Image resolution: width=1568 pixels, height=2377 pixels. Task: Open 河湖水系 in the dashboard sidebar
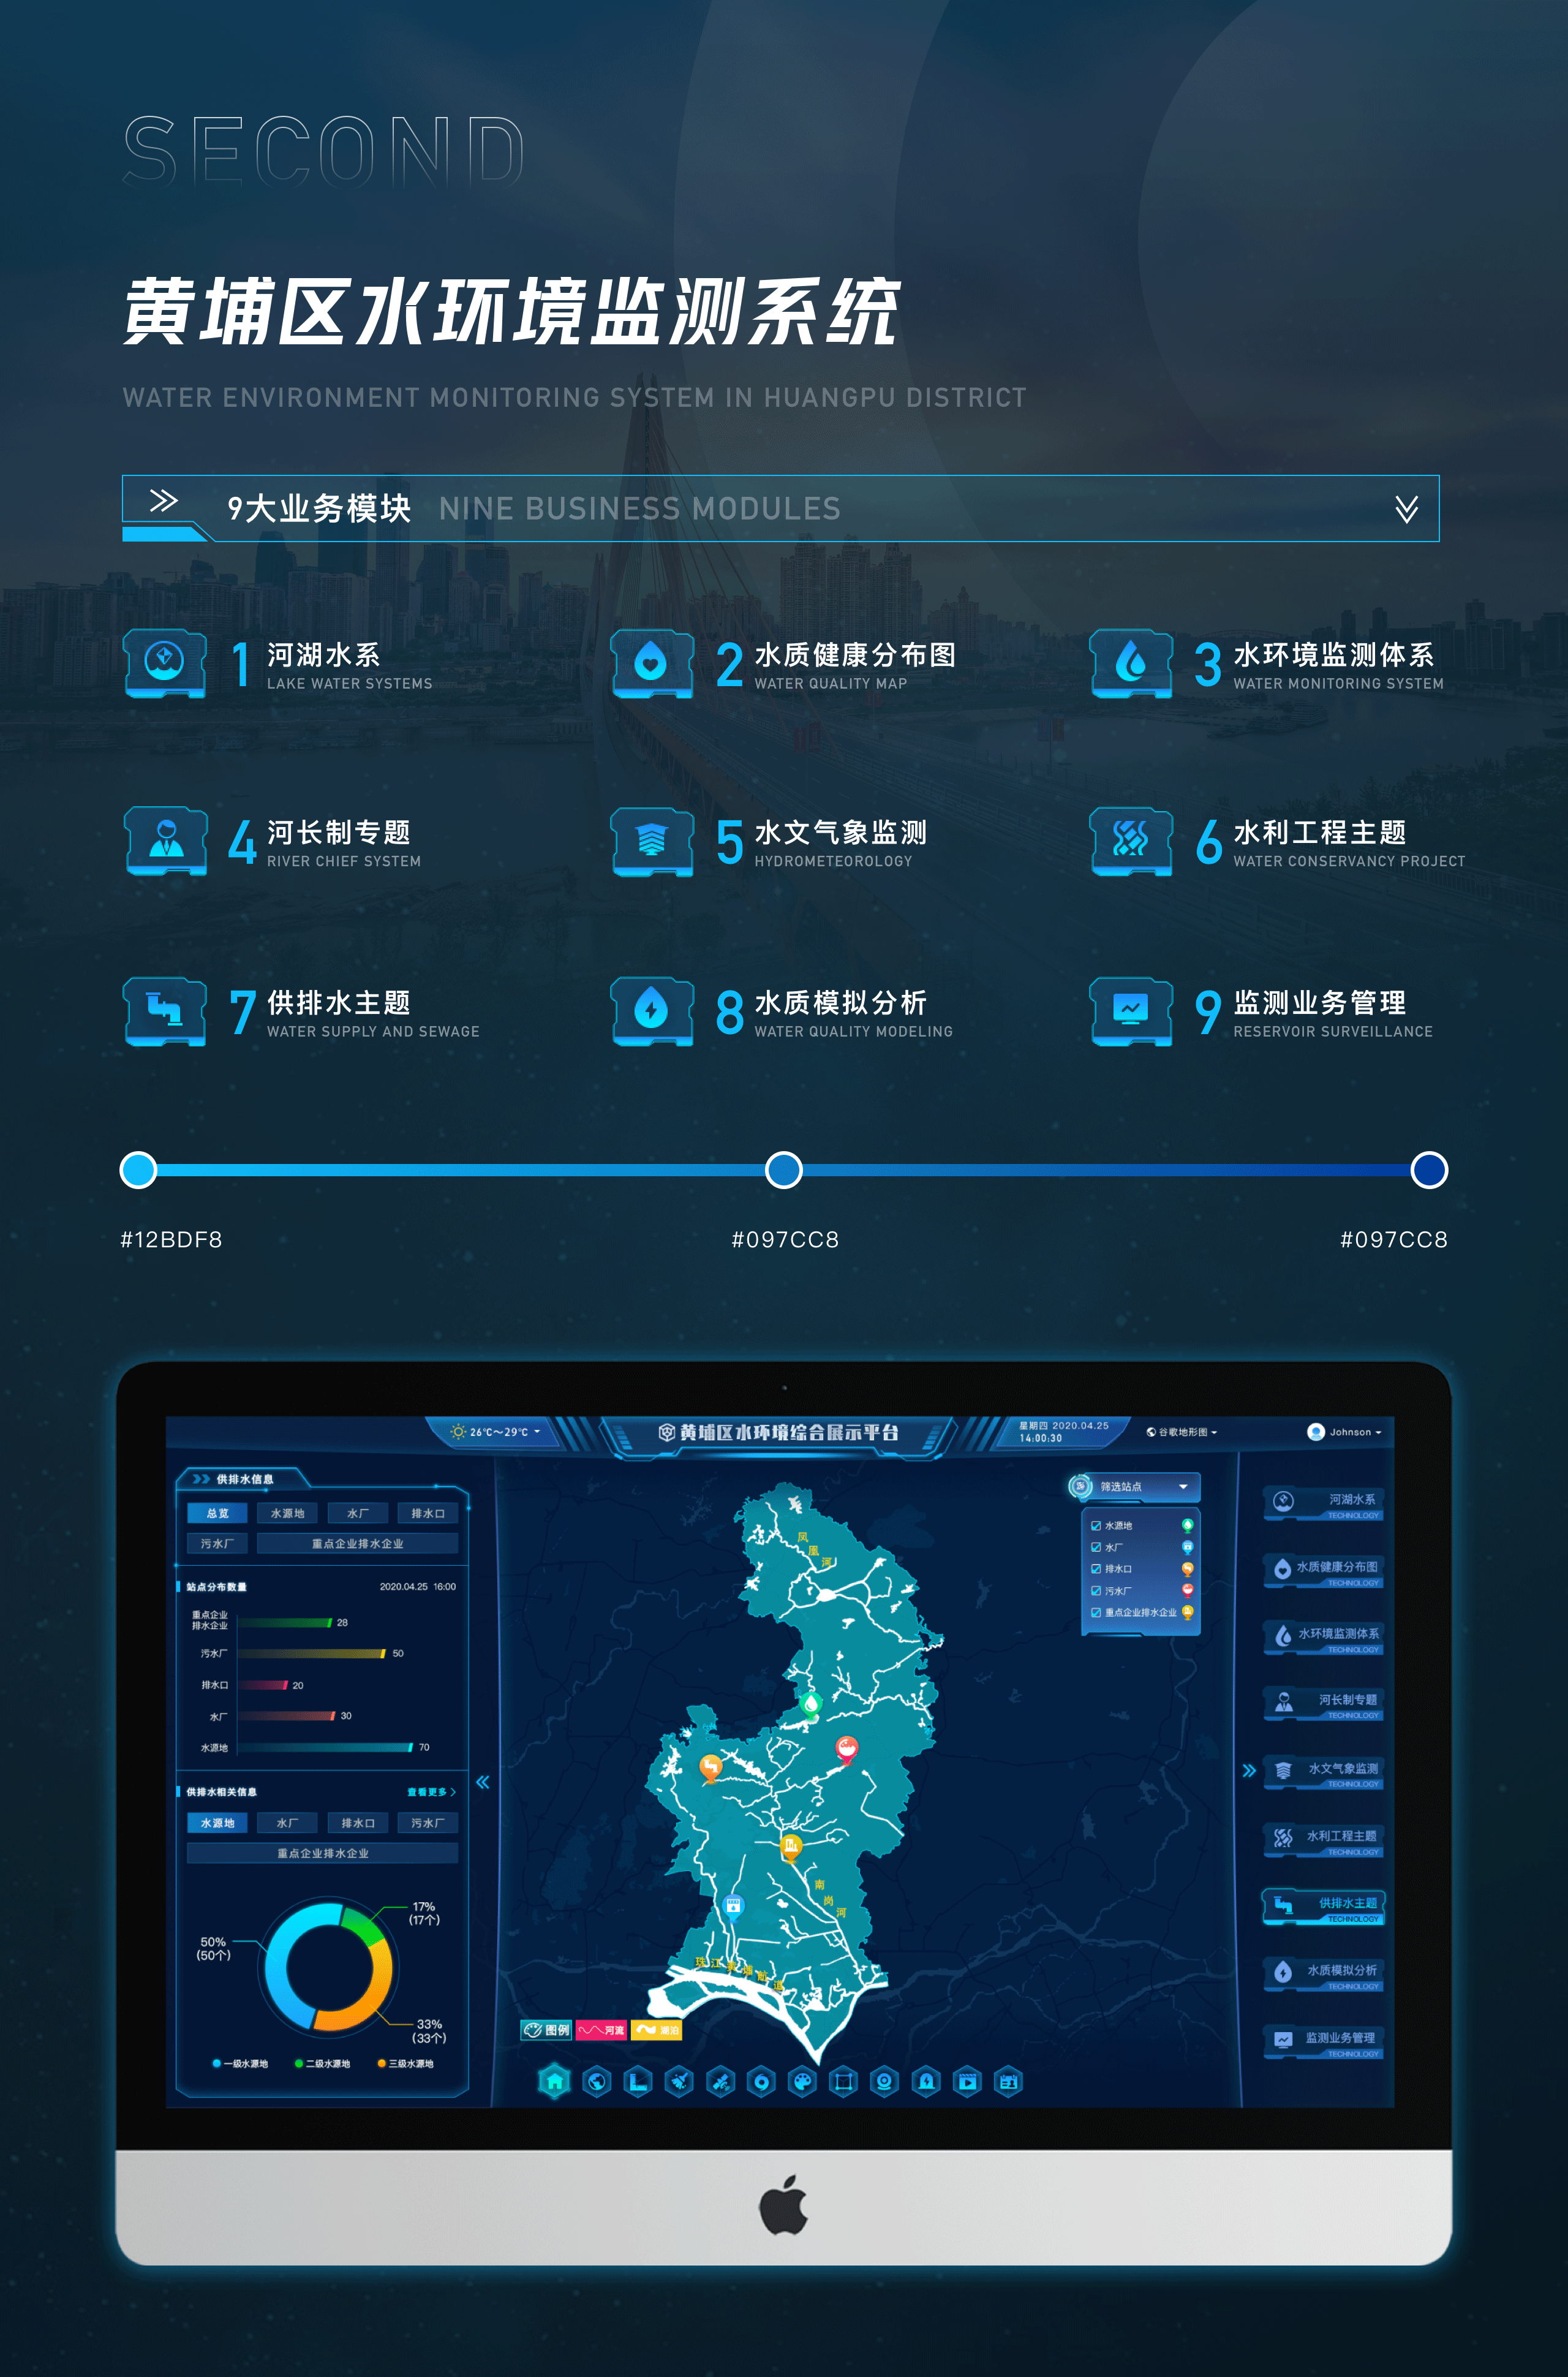1324,1502
